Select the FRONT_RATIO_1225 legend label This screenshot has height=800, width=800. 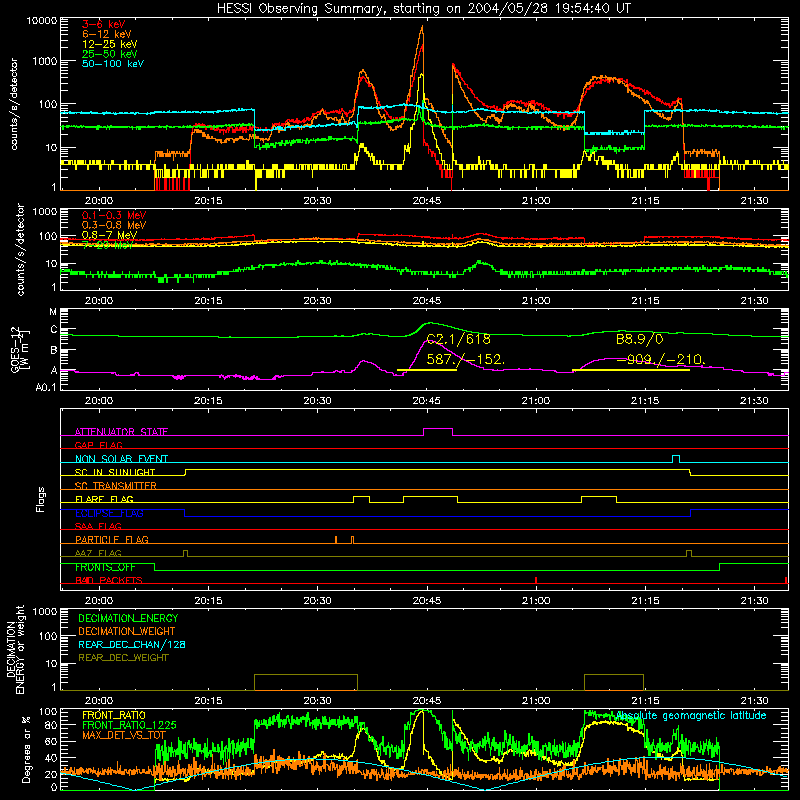click(129, 726)
